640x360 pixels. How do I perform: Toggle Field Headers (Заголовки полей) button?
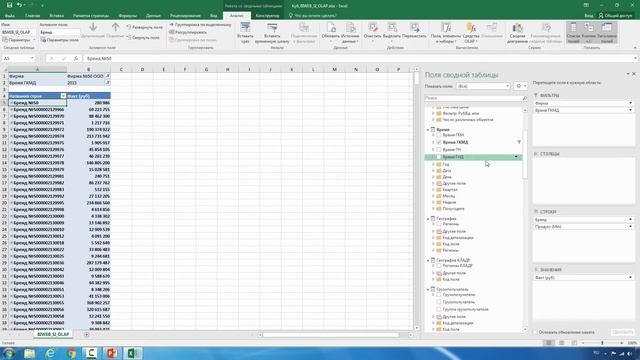607,33
